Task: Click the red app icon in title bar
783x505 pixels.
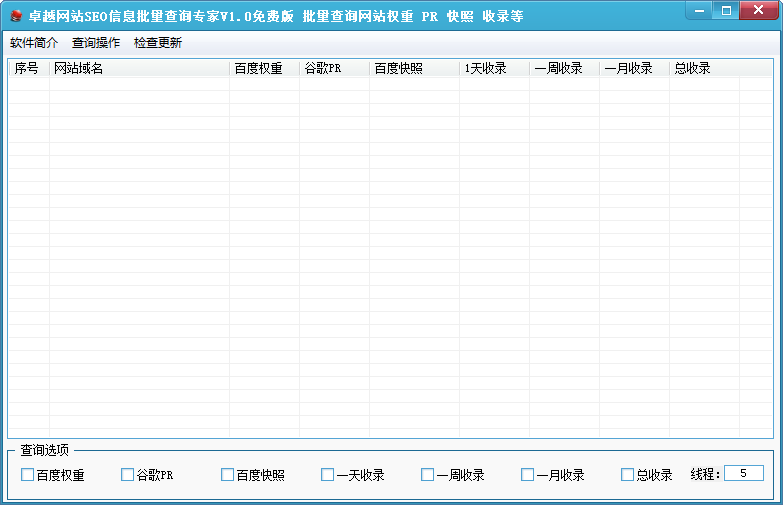Action: (16, 16)
